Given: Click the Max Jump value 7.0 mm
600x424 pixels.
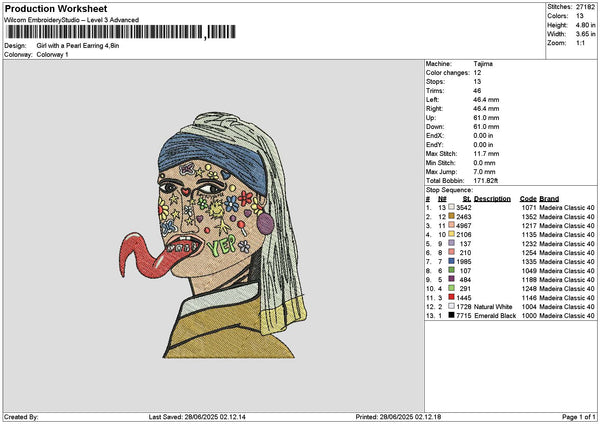Looking at the screenshot, I should [x=484, y=172].
